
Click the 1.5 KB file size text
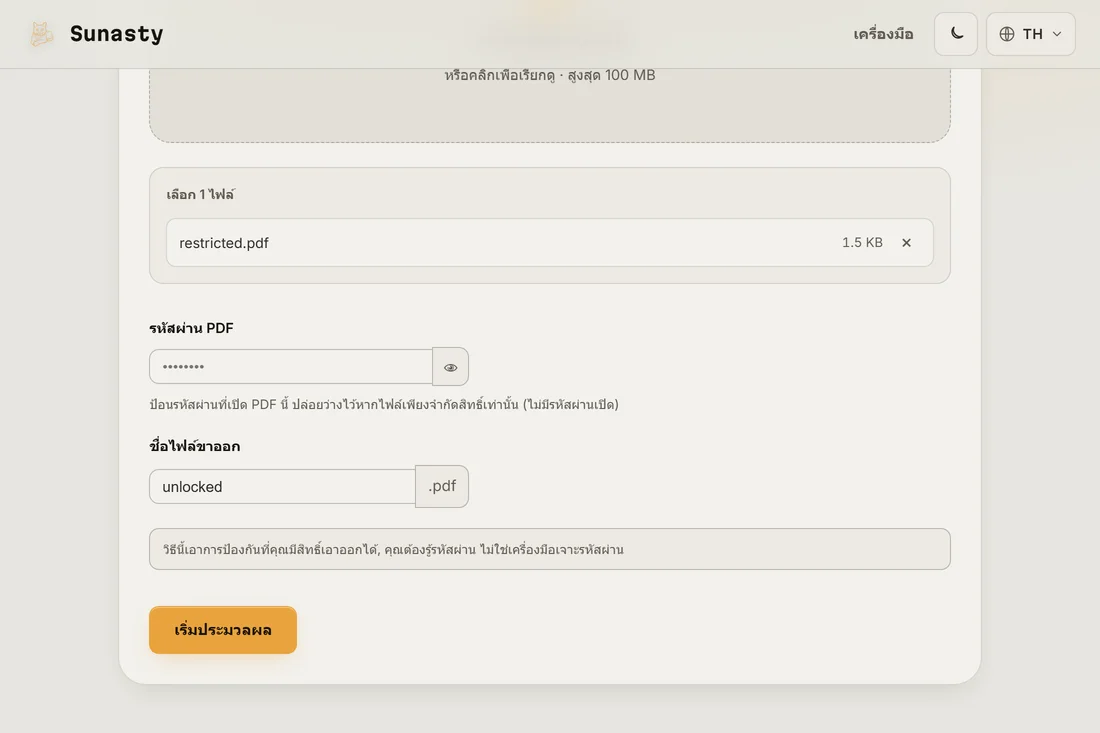pyautogui.click(x=862, y=243)
